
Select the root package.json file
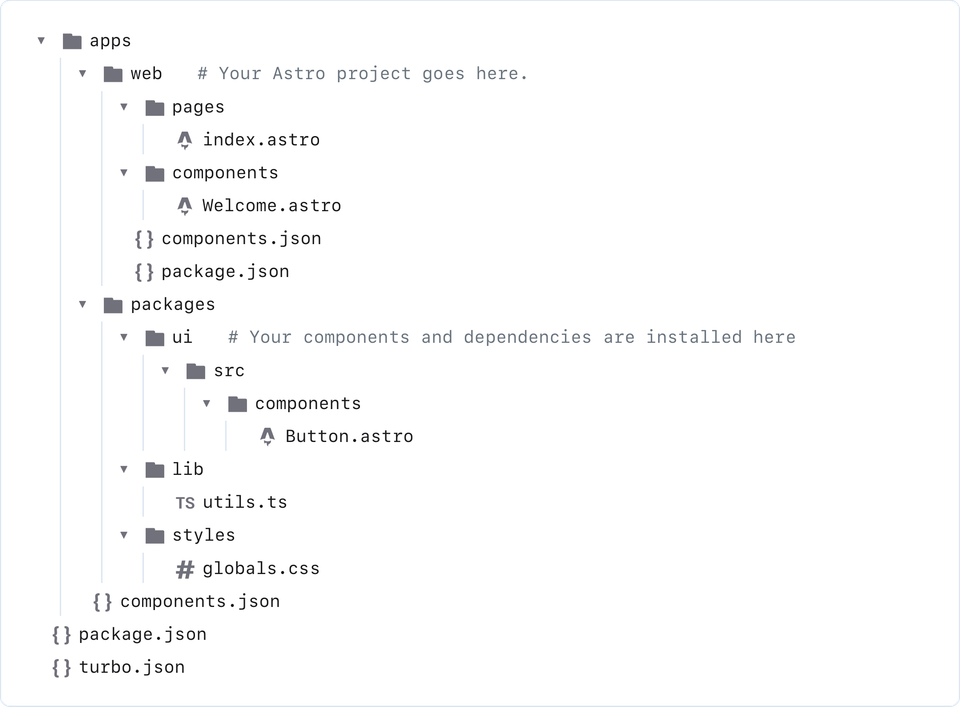coord(142,635)
